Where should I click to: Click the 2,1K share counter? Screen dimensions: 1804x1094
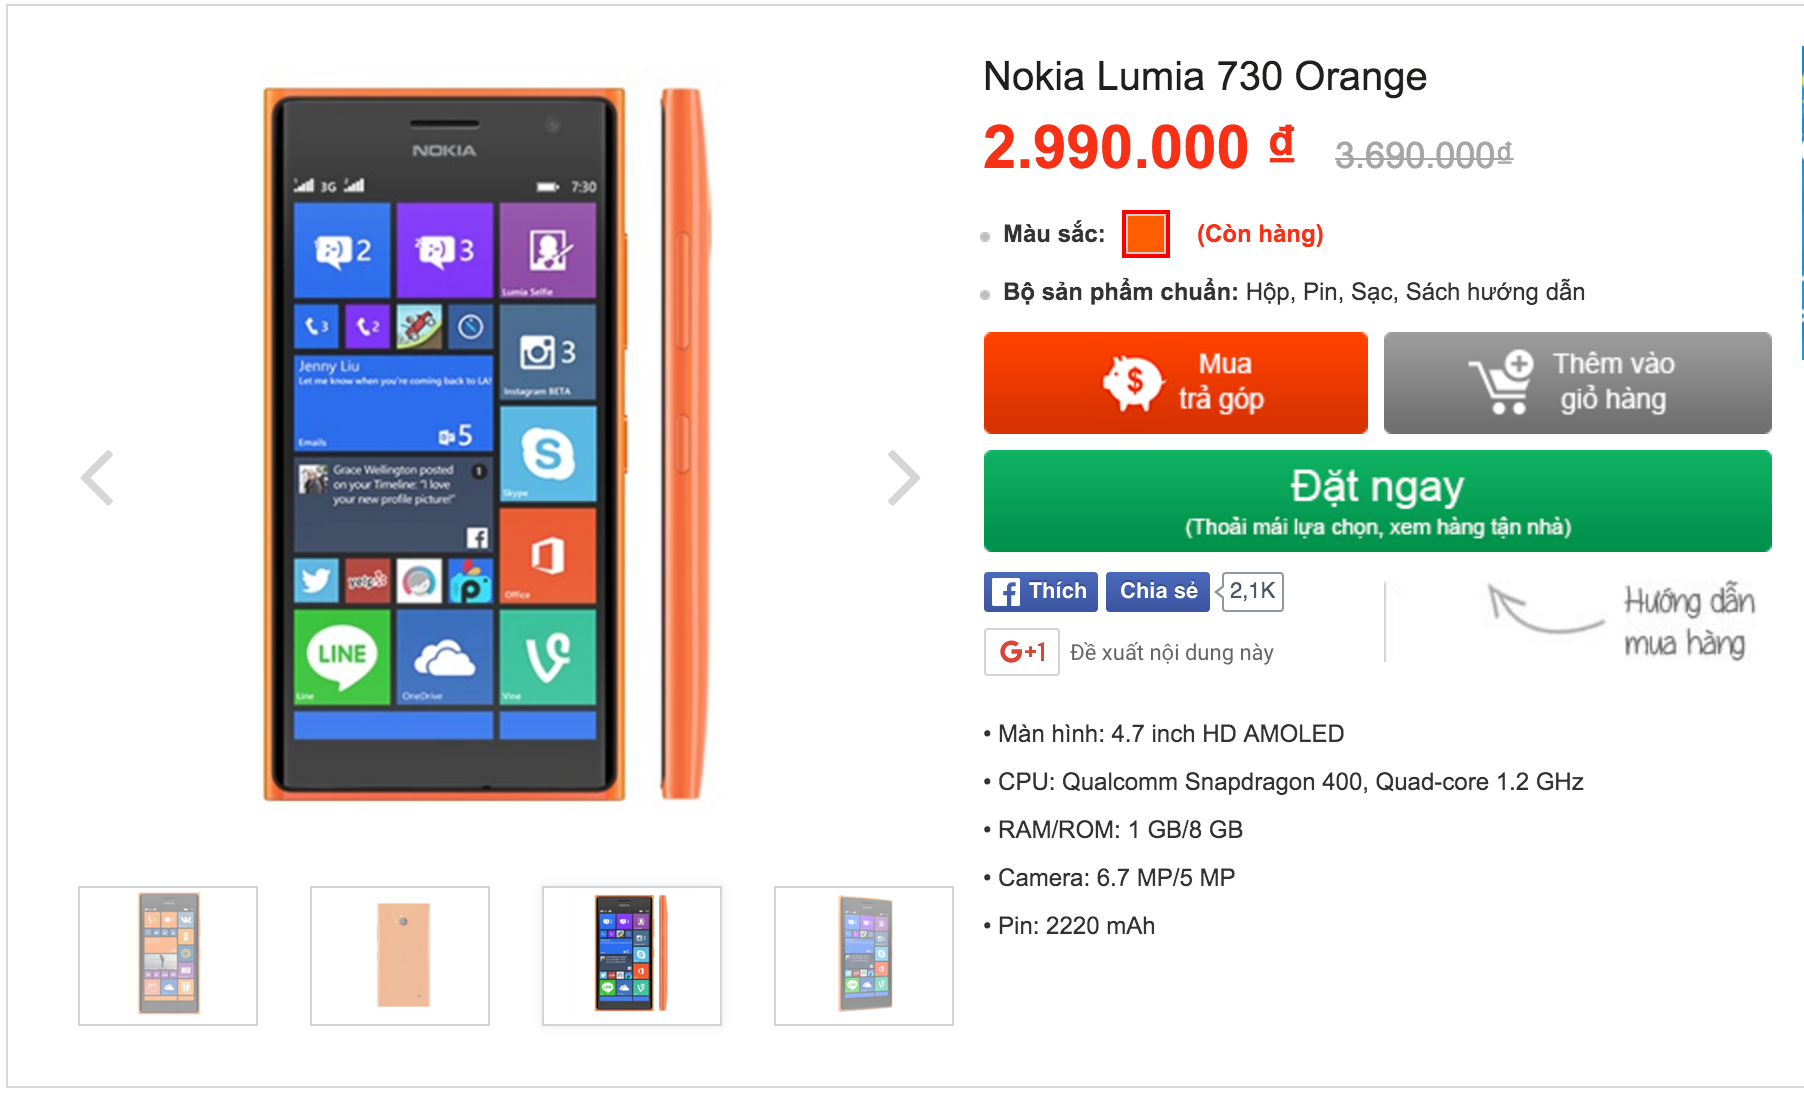tap(1251, 591)
